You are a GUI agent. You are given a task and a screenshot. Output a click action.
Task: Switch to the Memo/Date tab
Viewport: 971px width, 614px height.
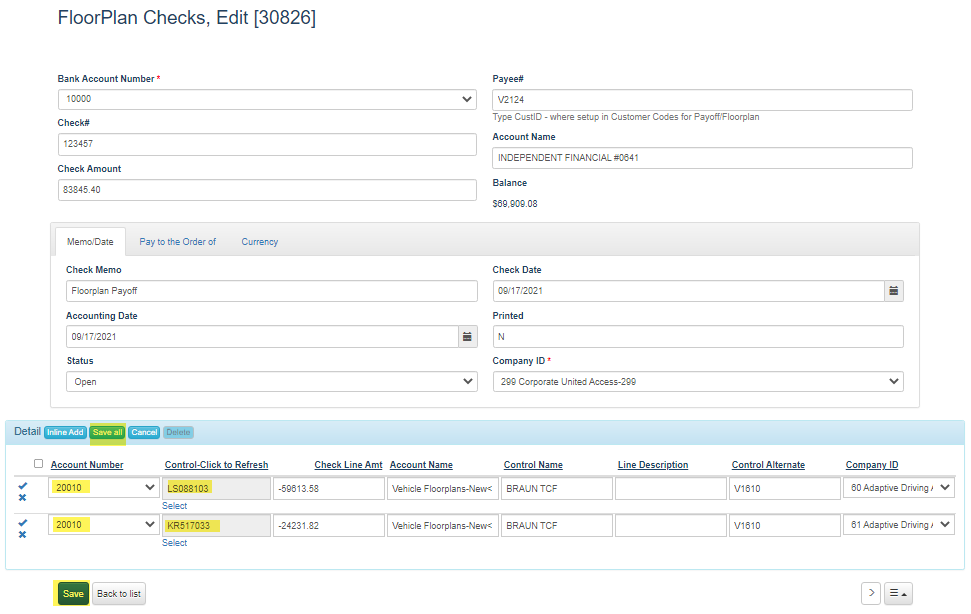[x=90, y=242]
